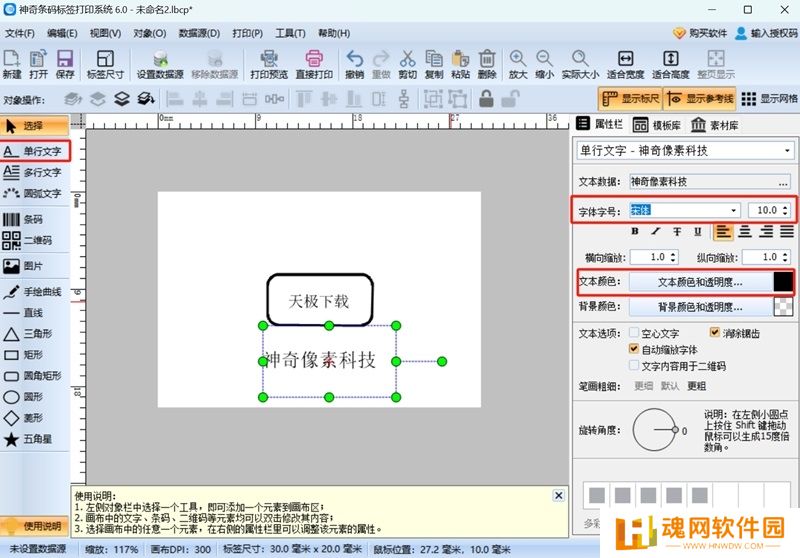Select the 直线 line tool

[35, 313]
